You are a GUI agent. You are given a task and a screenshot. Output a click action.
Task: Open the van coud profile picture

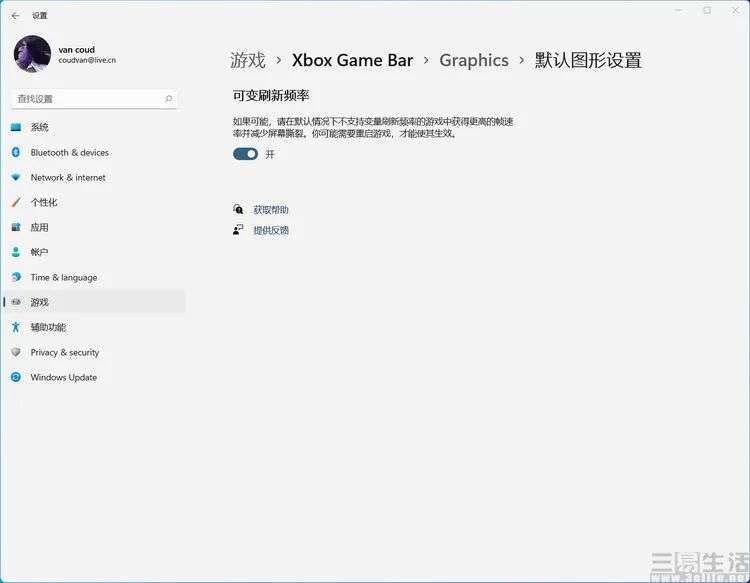click(x=33, y=54)
